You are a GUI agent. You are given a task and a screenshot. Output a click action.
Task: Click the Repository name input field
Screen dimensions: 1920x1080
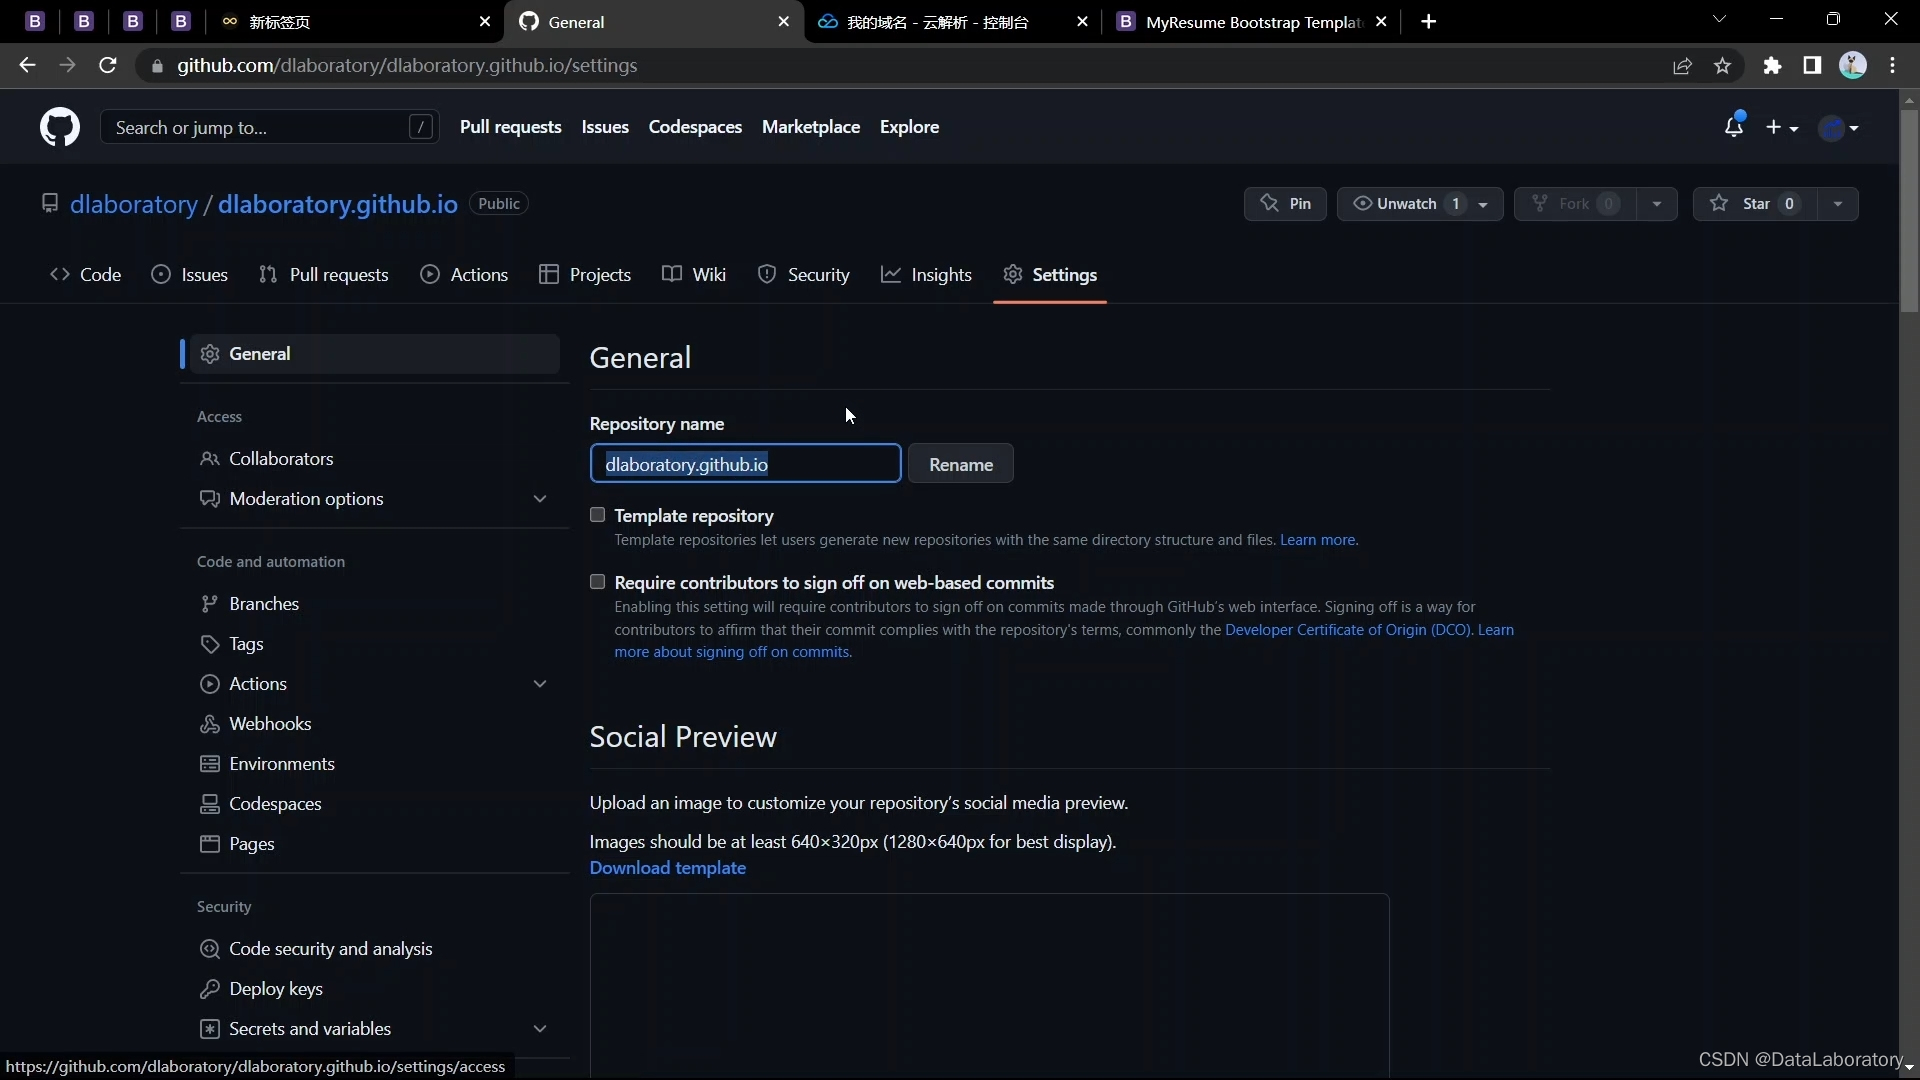click(x=745, y=464)
